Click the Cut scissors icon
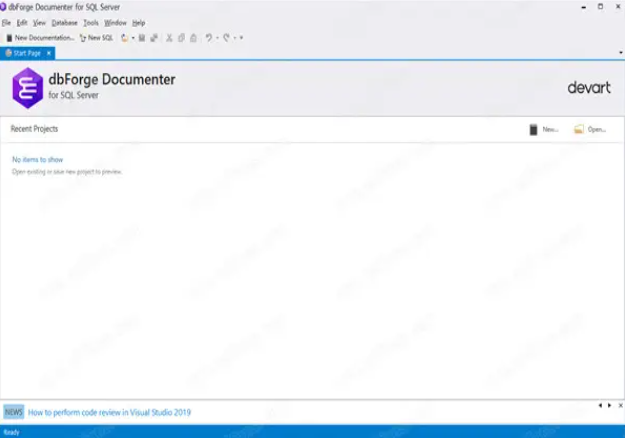 (x=169, y=38)
